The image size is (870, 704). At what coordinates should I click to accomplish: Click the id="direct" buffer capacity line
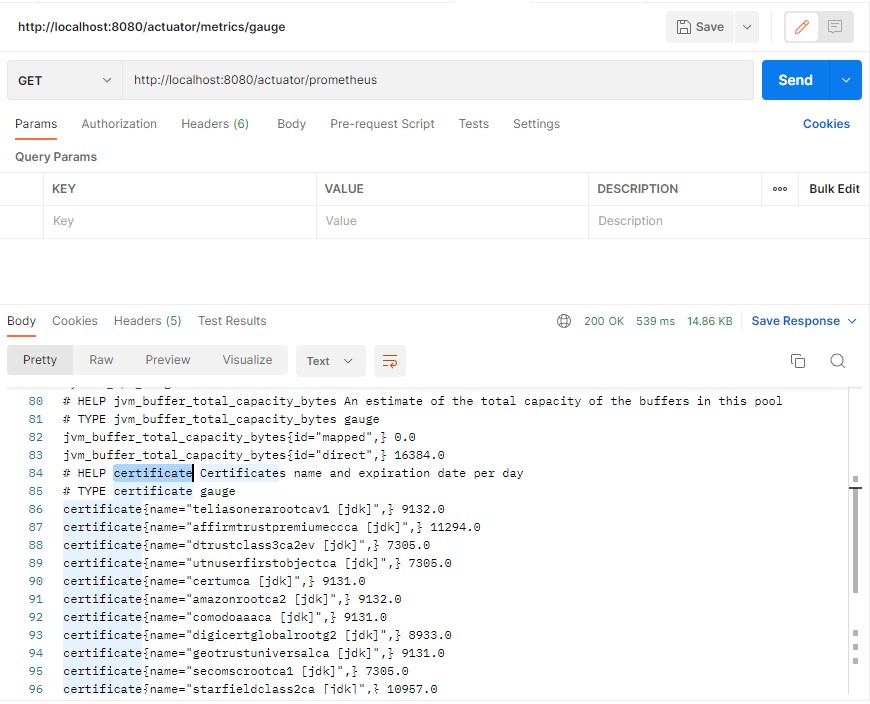click(254, 455)
